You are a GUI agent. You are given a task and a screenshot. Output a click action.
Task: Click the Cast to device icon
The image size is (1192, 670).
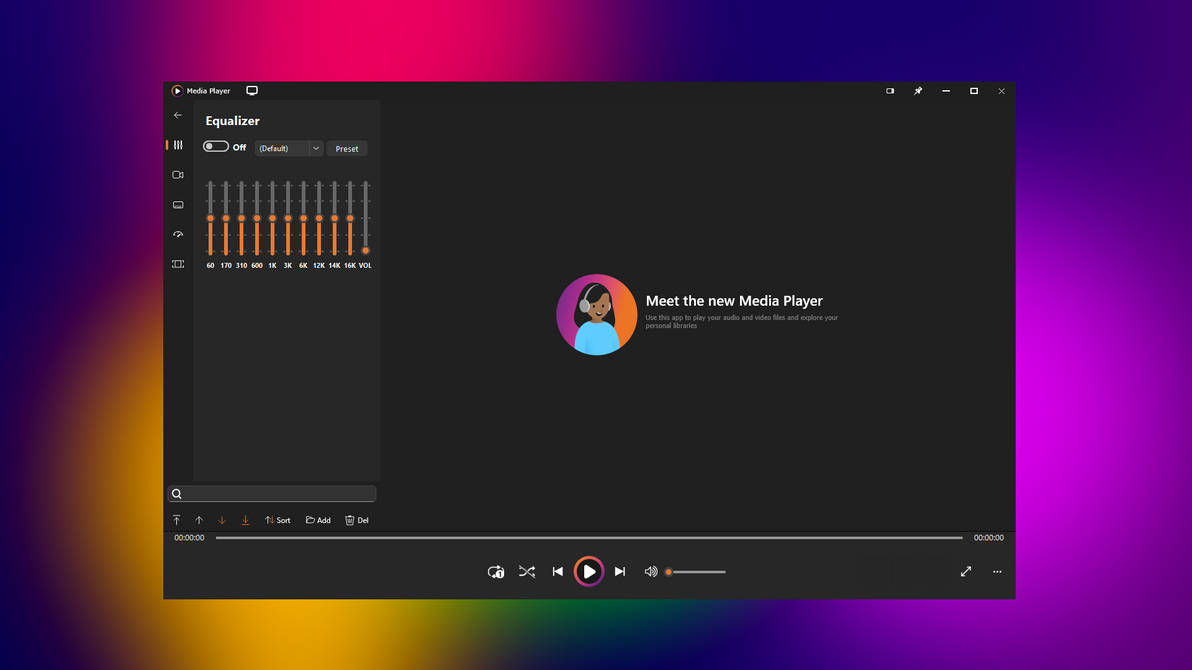tap(252, 90)
